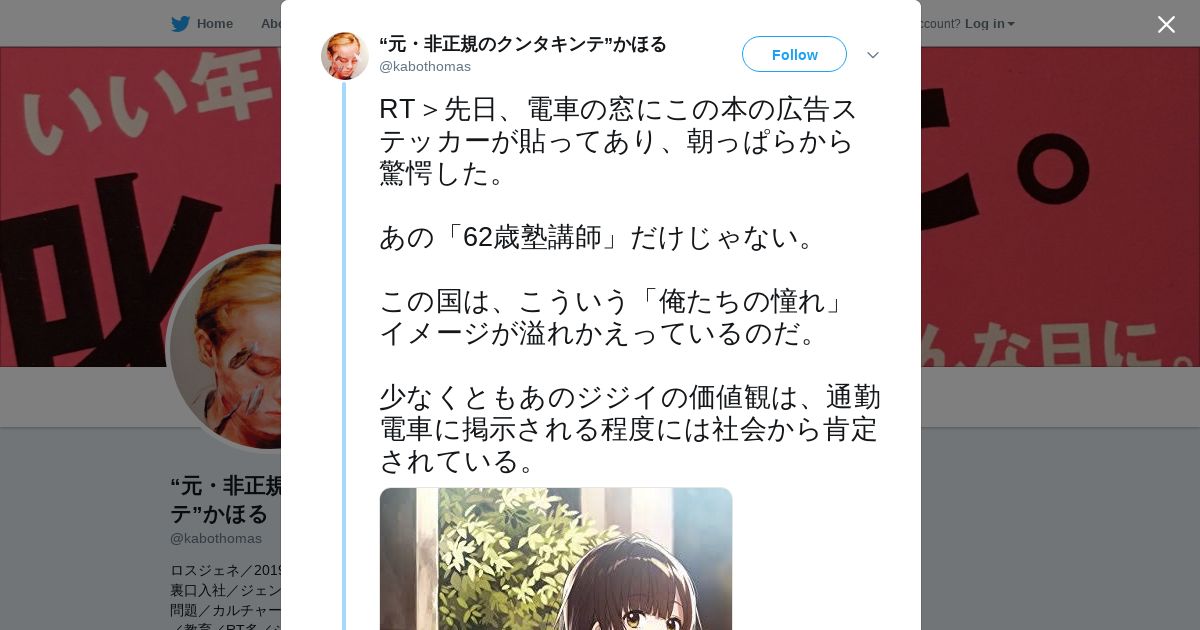Click the tweet's last paragraph about 通勤電車

[630, 429]
